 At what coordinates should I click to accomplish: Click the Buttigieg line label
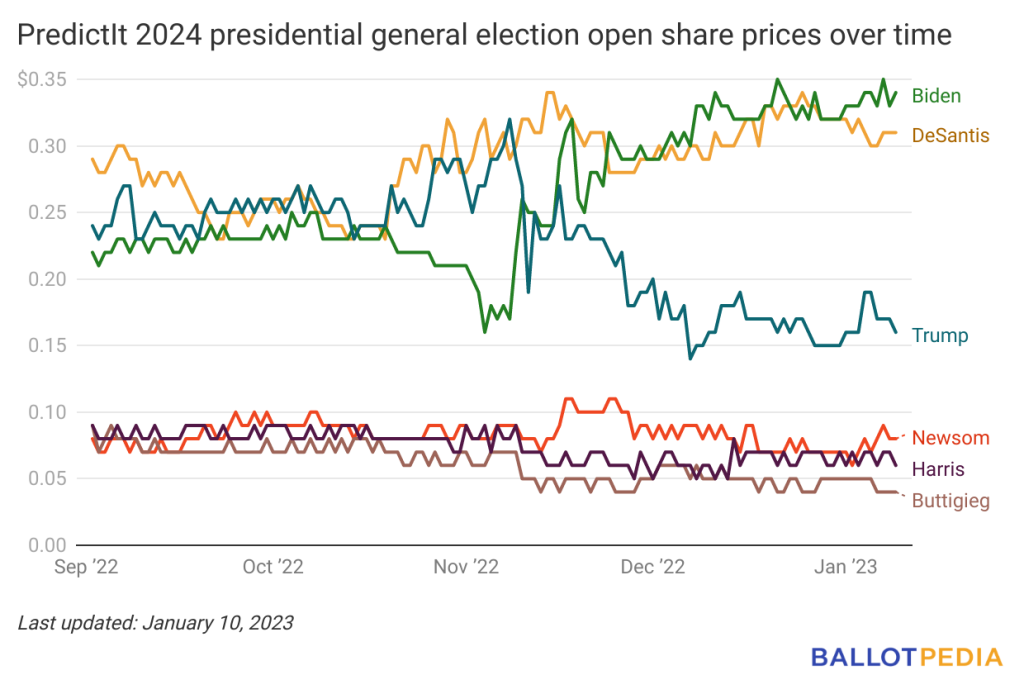(x=951, y=501)
